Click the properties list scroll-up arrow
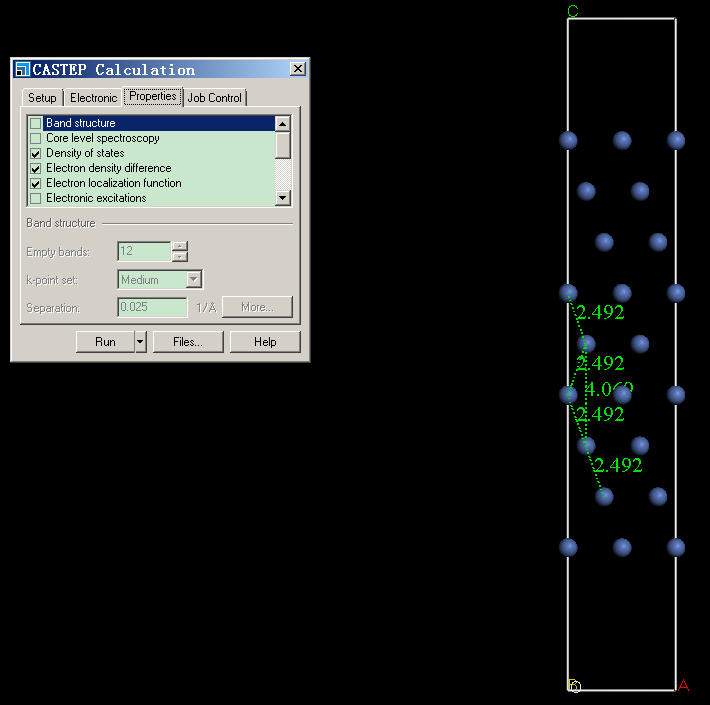The width and height of the screenshot is (710, 705). click(x=283, y=123)
